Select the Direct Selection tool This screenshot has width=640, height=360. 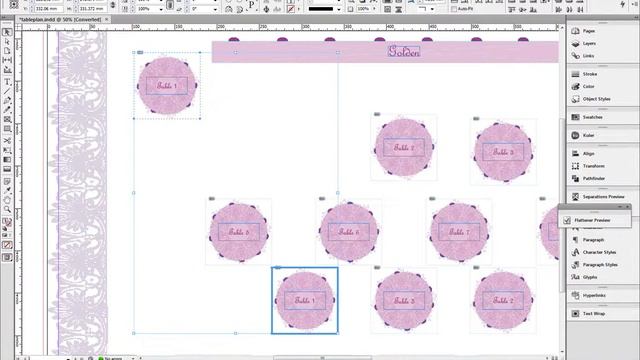(7, 42)
